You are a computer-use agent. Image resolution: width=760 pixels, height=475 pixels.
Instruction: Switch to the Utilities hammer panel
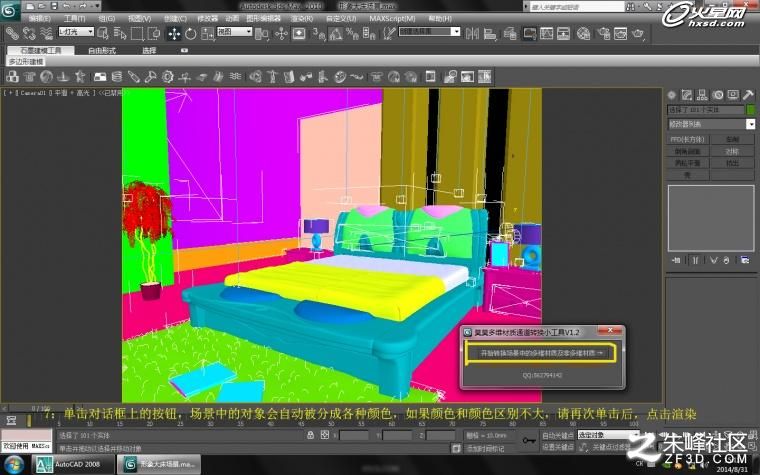[x=748, y=95]
